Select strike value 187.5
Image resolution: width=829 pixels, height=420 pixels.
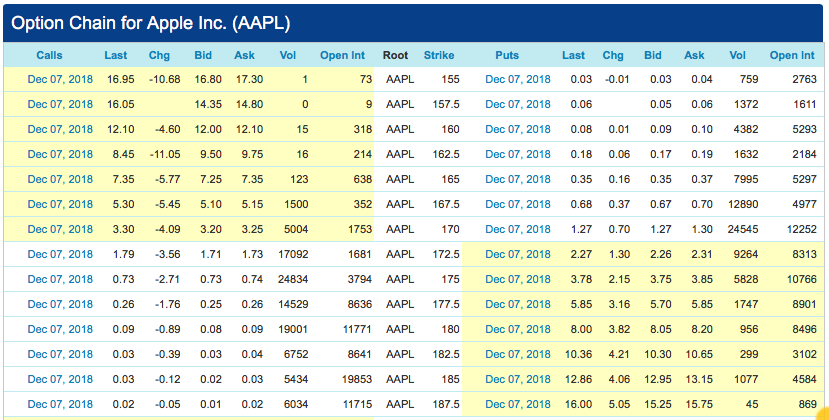coord(446,404)
